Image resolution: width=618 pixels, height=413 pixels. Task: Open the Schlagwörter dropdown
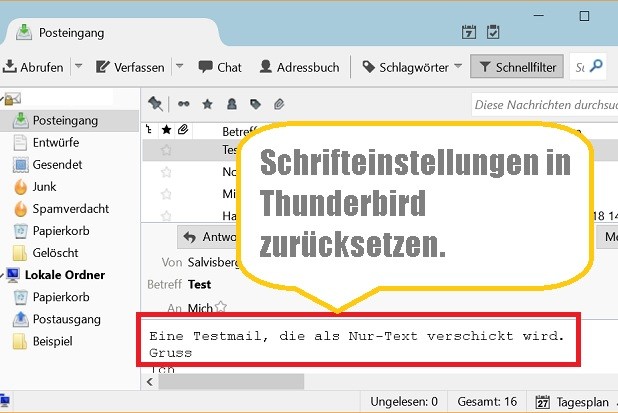click(412, 67)
